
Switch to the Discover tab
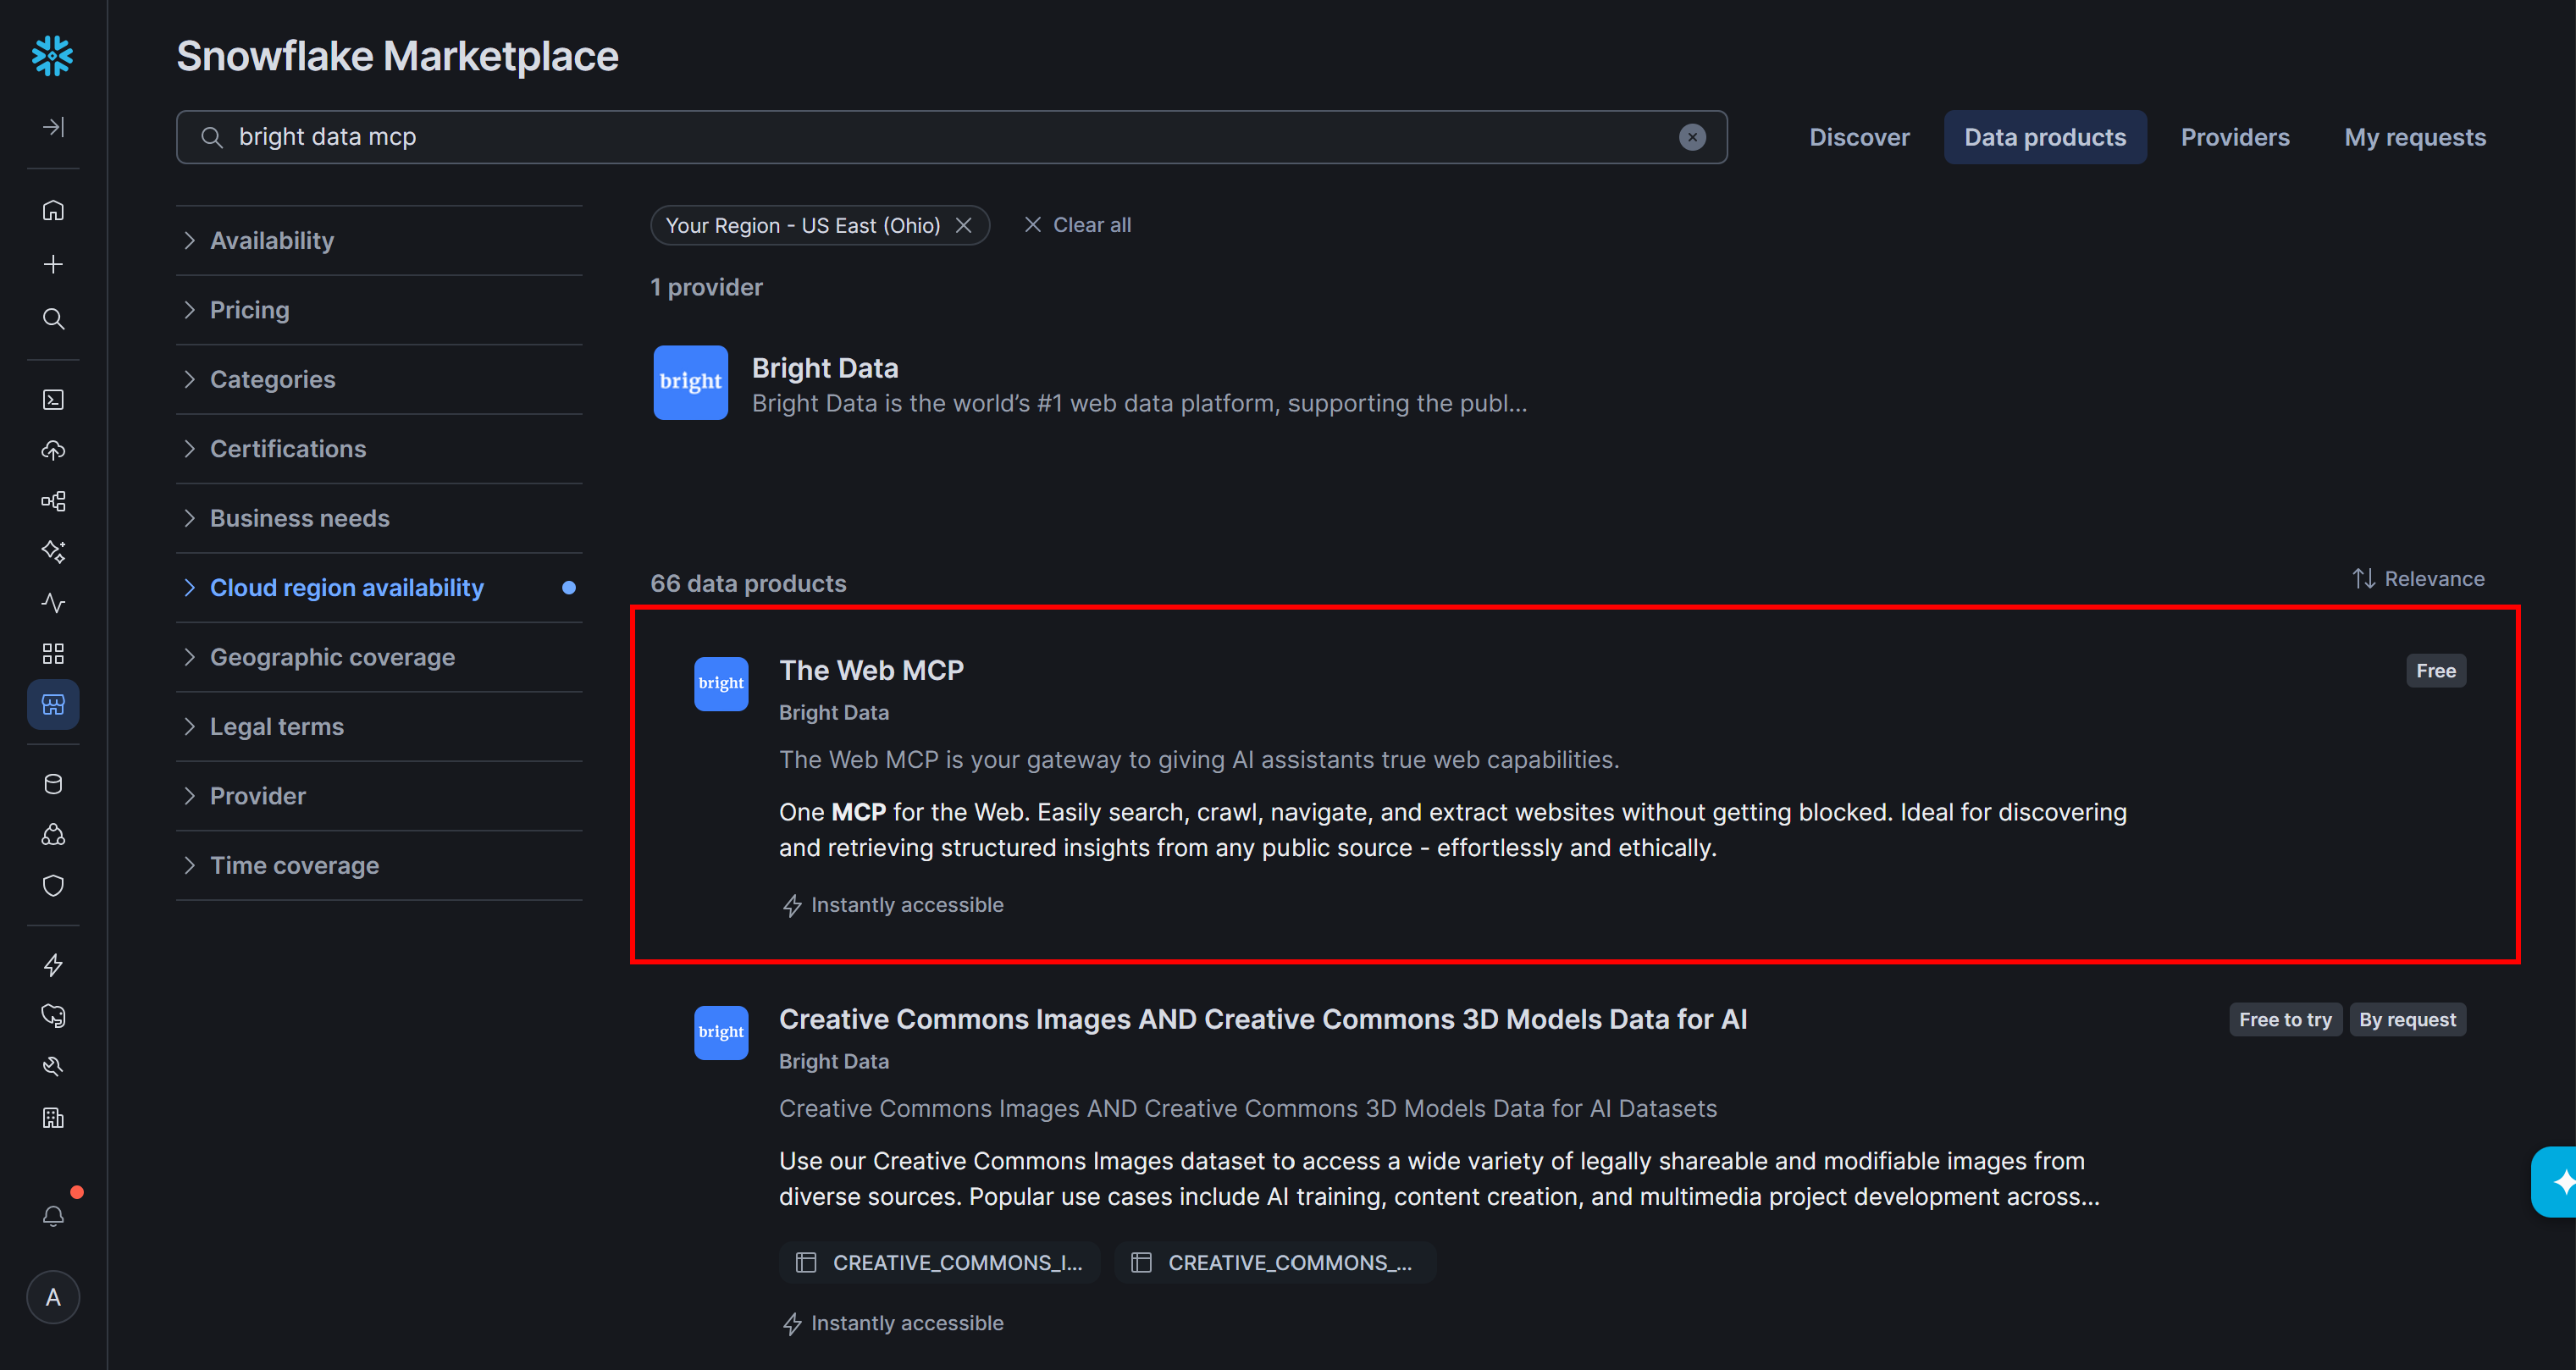pyautogui.click(x=1859, y=137)
